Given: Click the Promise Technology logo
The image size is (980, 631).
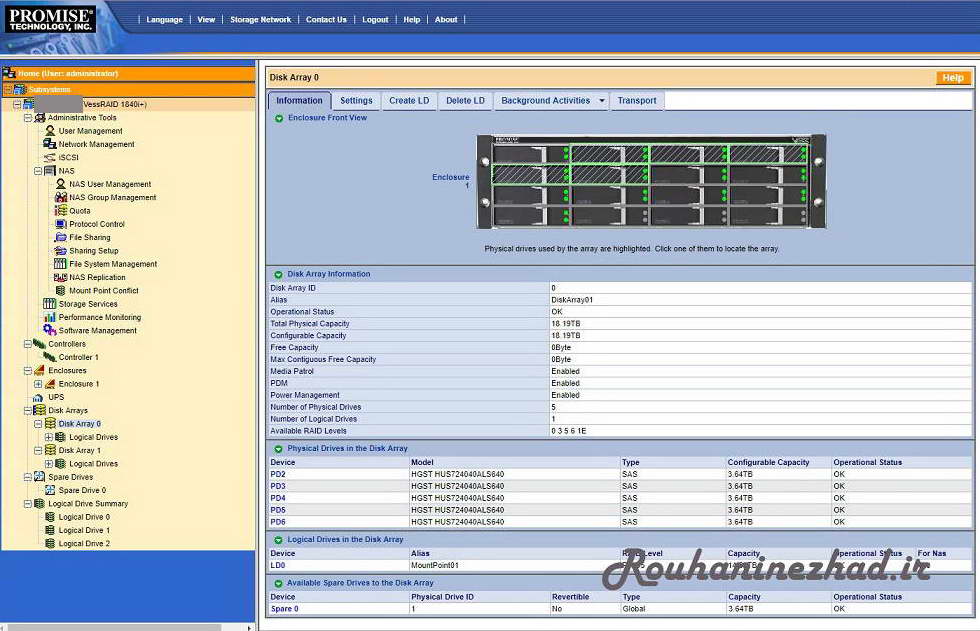Looking at the screenshot, I should 51,19.
